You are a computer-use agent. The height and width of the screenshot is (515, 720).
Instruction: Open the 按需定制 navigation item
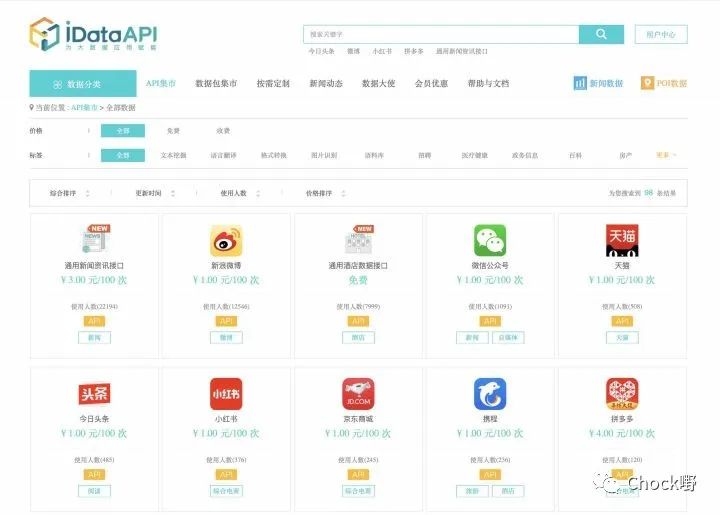[273, 84]
